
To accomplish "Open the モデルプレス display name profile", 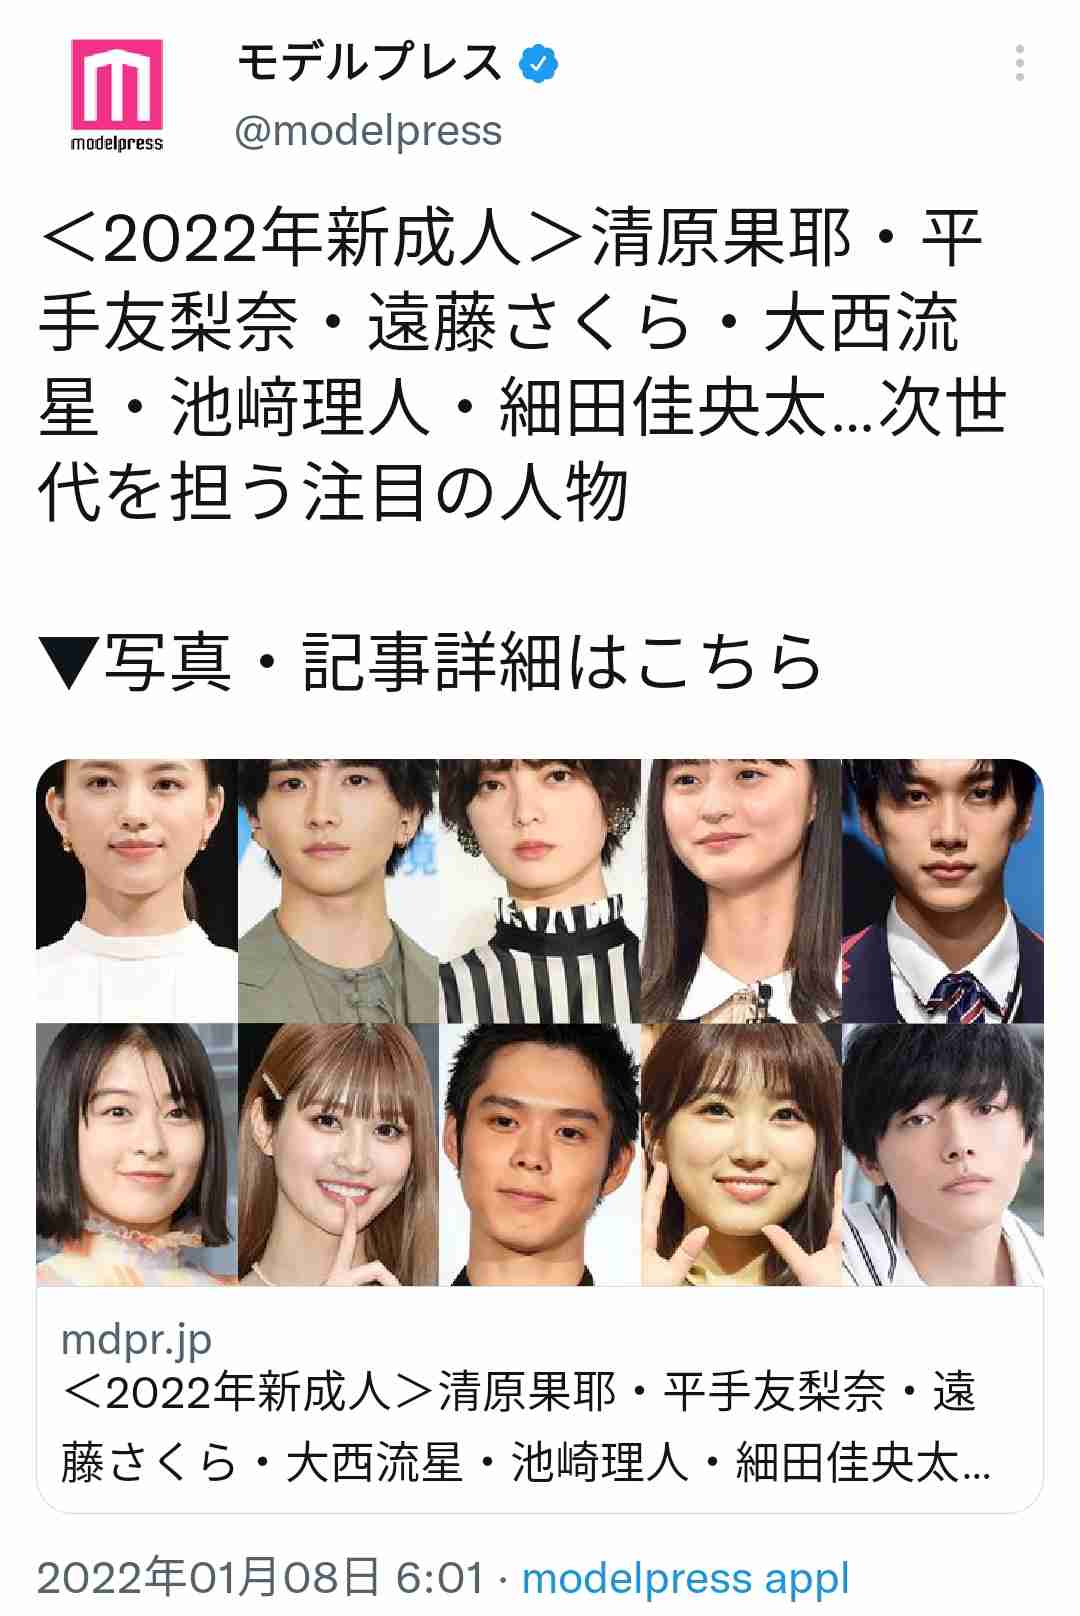I will 369,63.
